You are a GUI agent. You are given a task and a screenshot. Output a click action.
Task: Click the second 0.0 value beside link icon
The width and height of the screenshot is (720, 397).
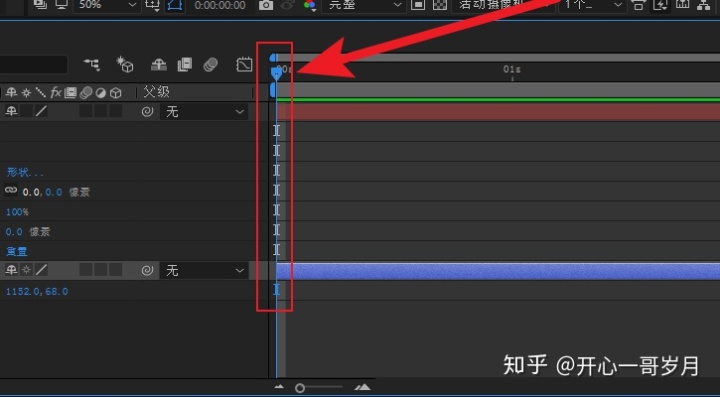54,192
